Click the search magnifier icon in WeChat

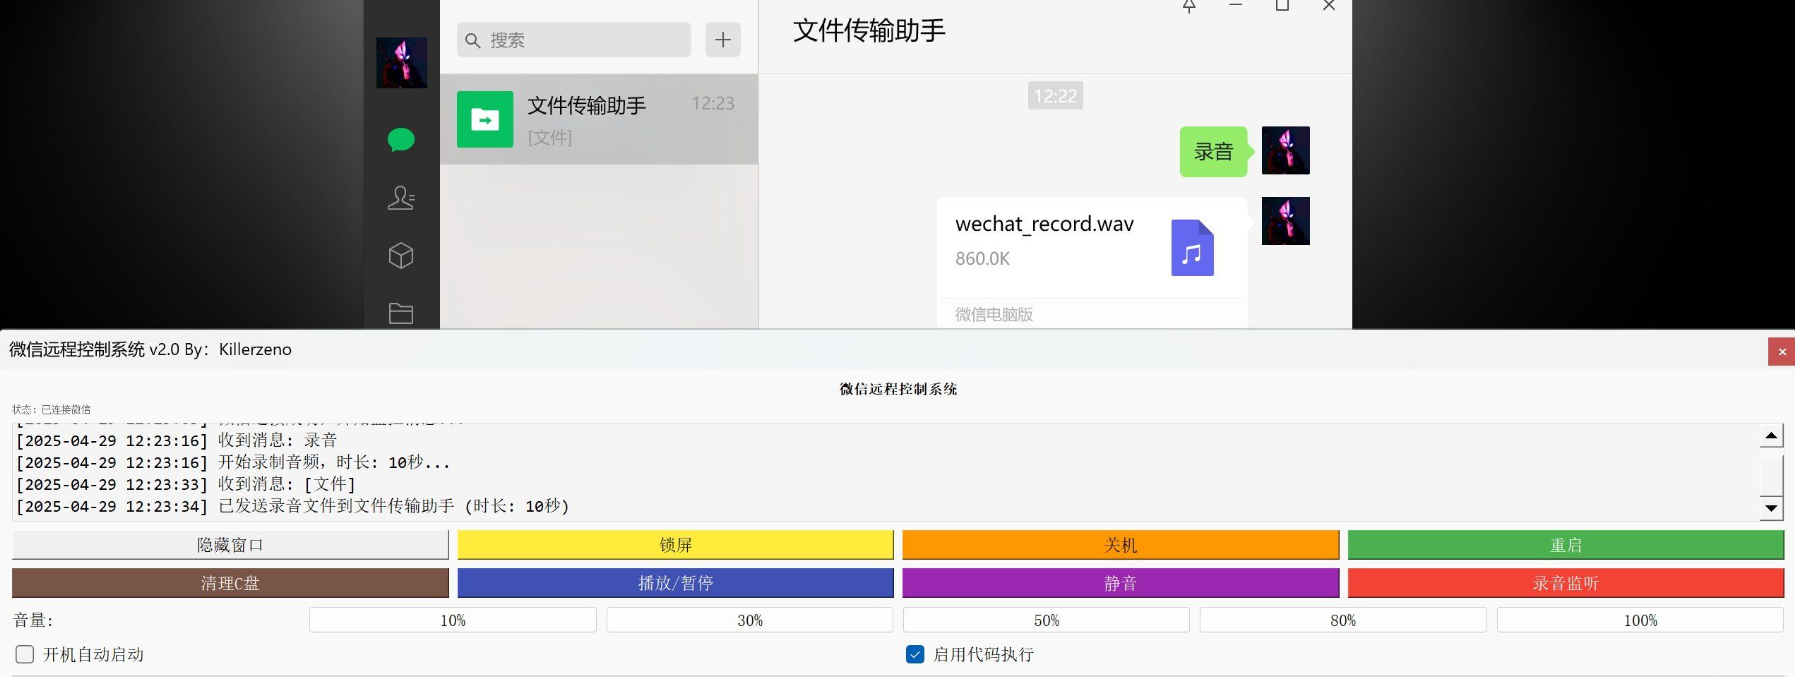pyautogui.click(x=473, y=40)
